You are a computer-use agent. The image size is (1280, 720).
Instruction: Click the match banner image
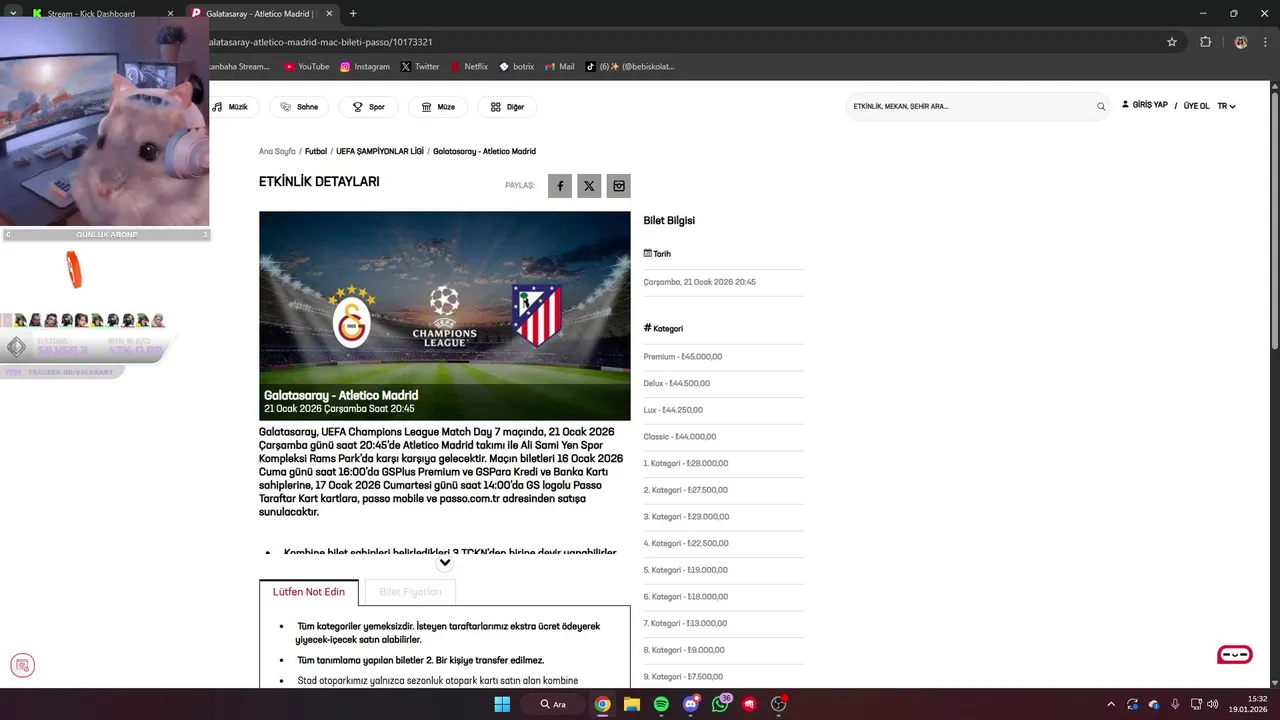(445, 315)
